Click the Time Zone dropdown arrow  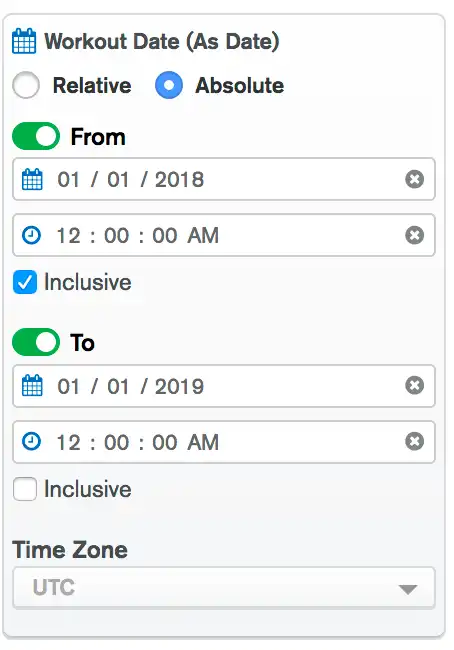coord(408,589)
